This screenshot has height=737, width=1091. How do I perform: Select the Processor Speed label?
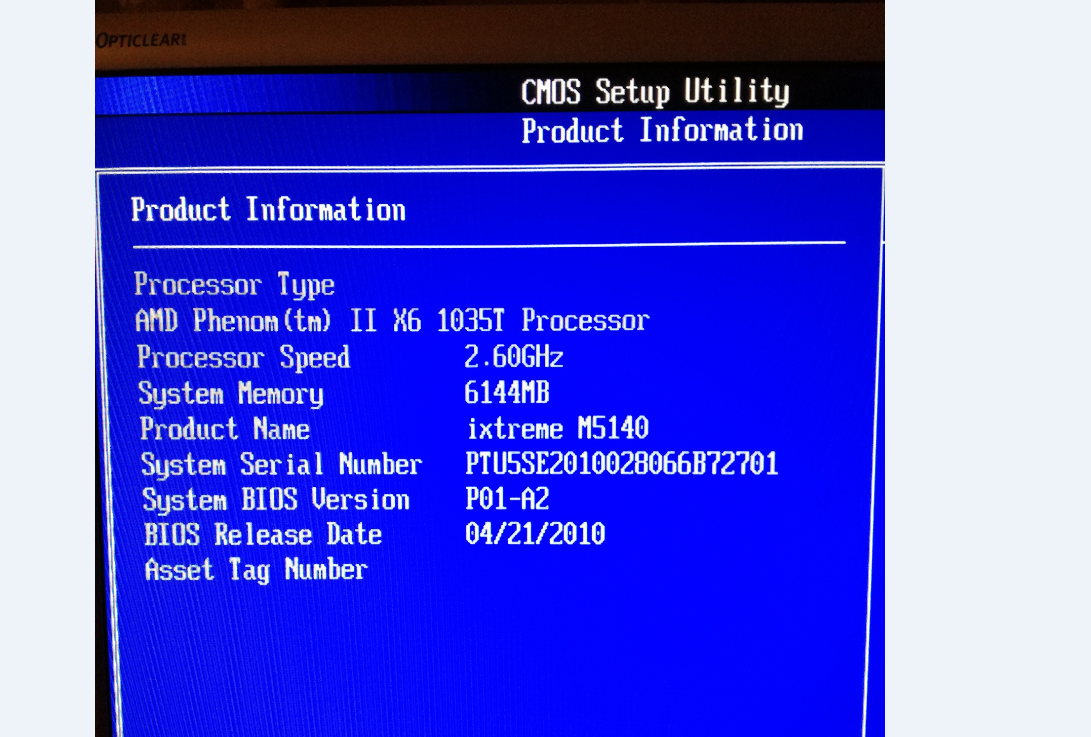tap(244, 358)
